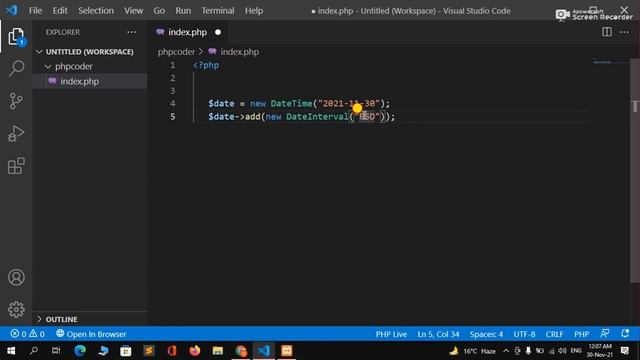The width and height of the screenshot is (640, 360).
Task: Open the Help menu
Action: click(x=254, y=11)
